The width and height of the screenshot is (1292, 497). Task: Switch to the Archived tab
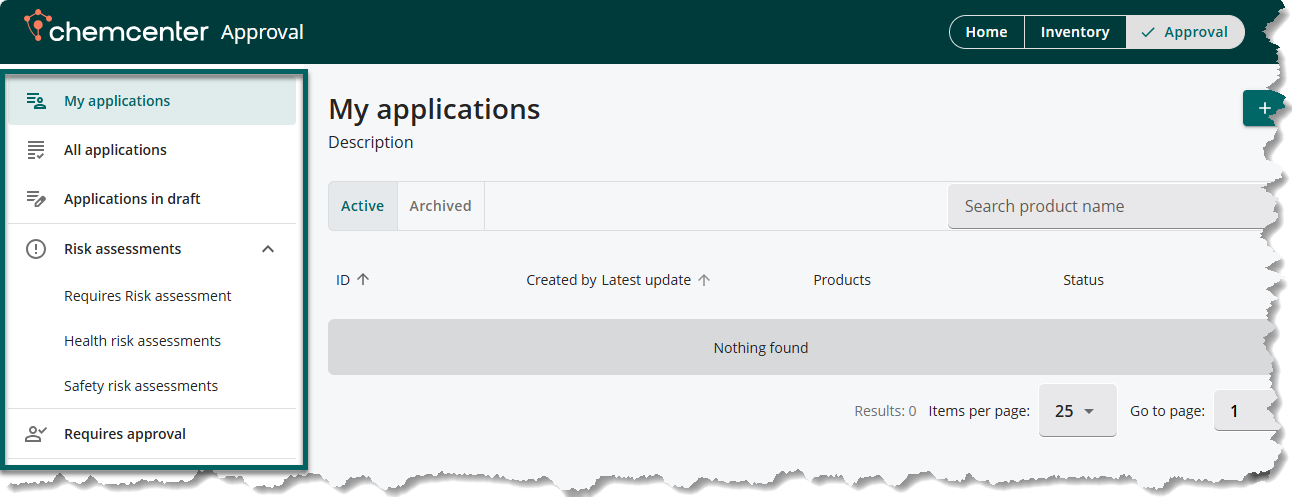pos(440,206)
